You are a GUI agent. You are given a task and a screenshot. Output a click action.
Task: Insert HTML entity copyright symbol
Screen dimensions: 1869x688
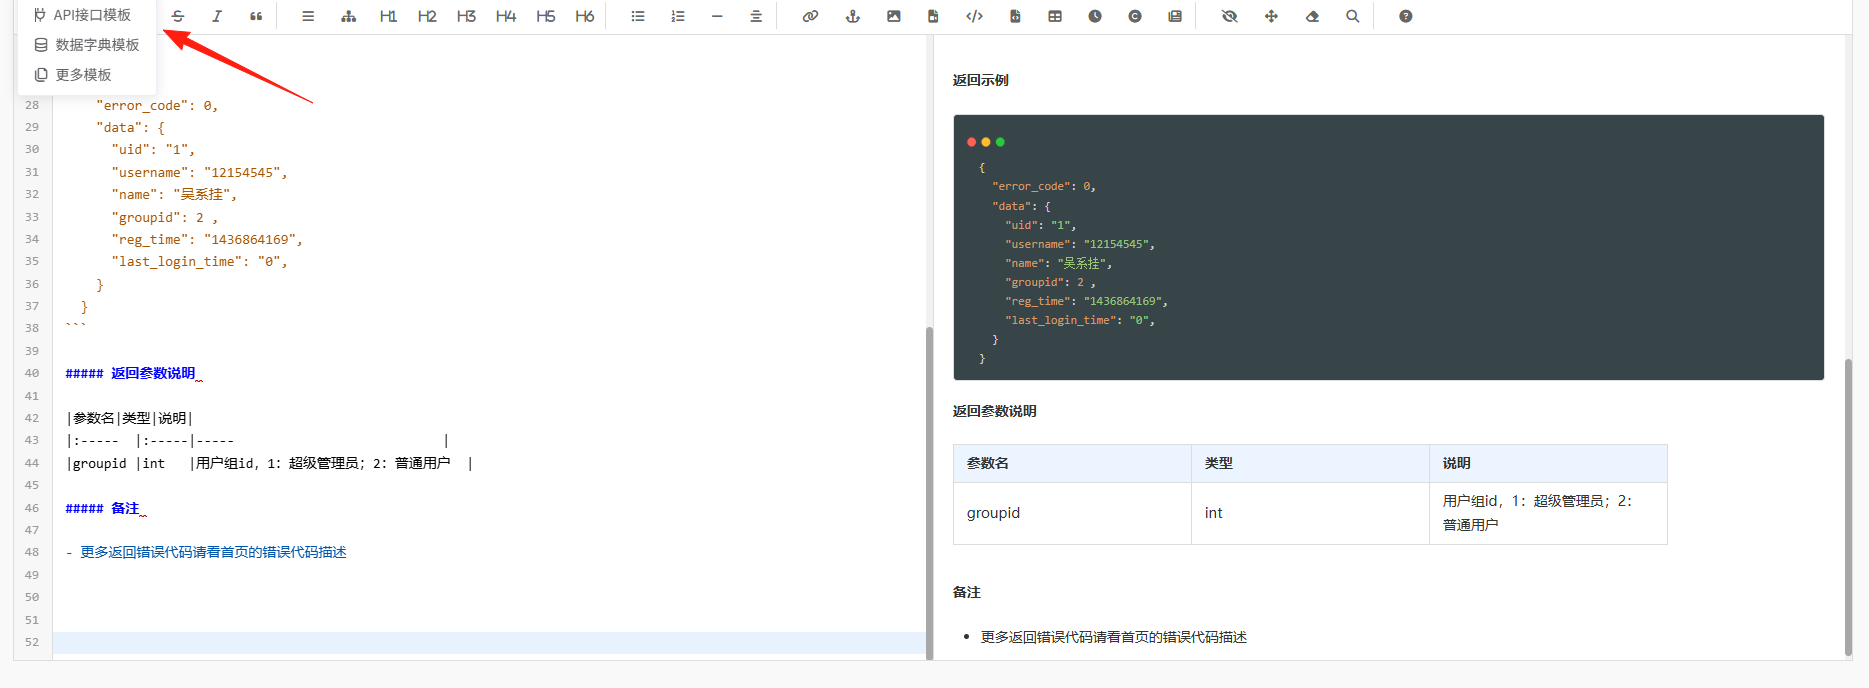click(x=1135, y=16)
